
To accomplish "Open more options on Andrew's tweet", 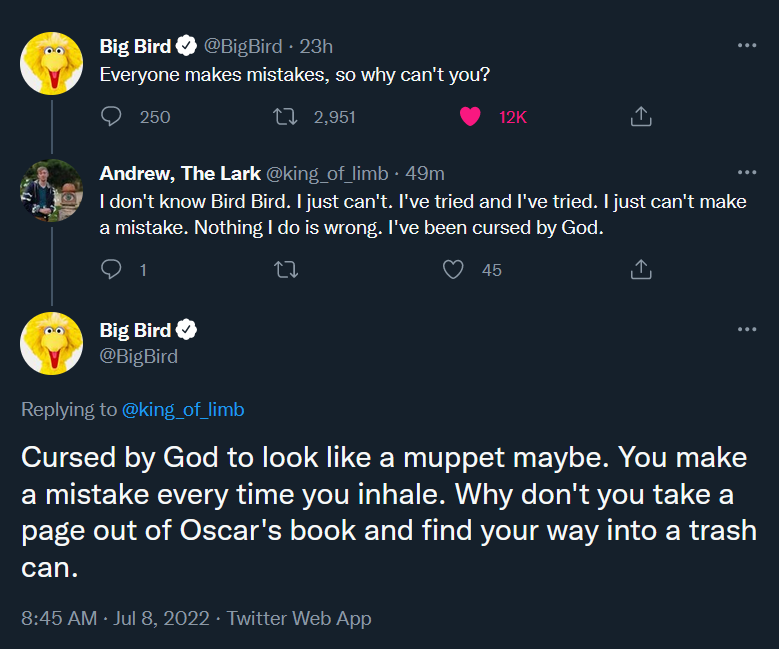I will pos(747,172).
